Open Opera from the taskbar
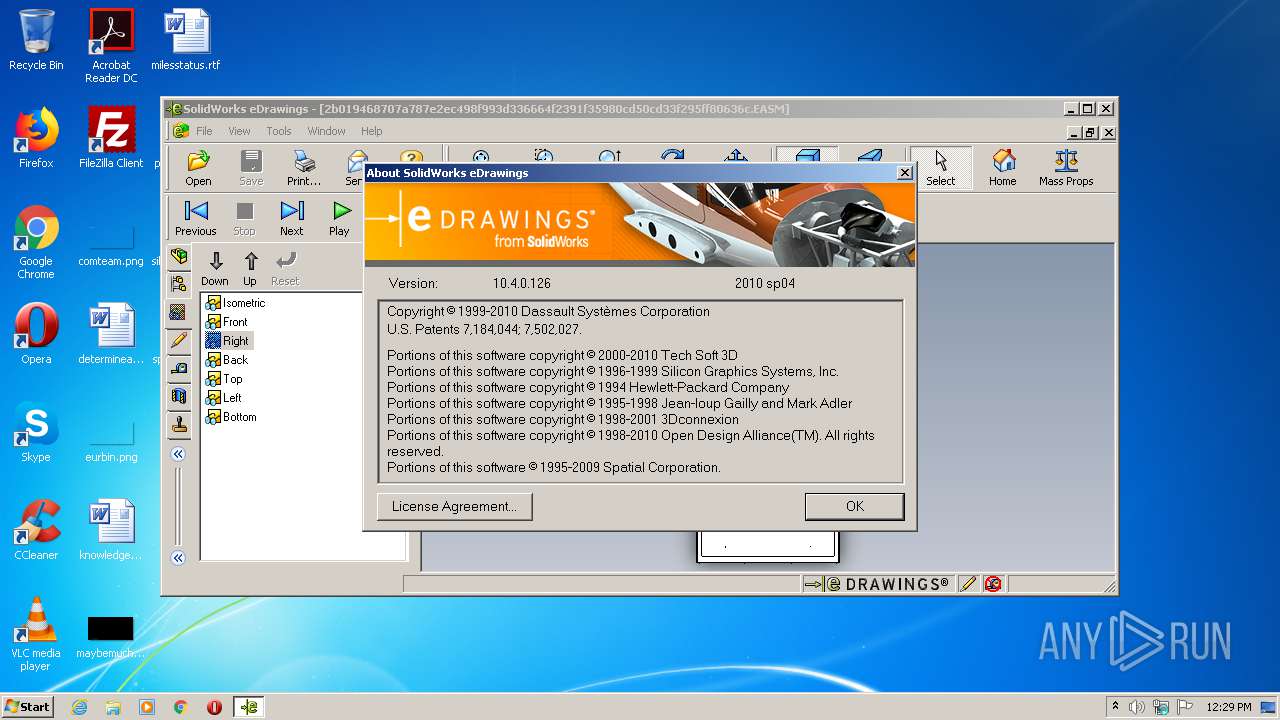Screen dimensions: 1280x720 coord(214,707)
